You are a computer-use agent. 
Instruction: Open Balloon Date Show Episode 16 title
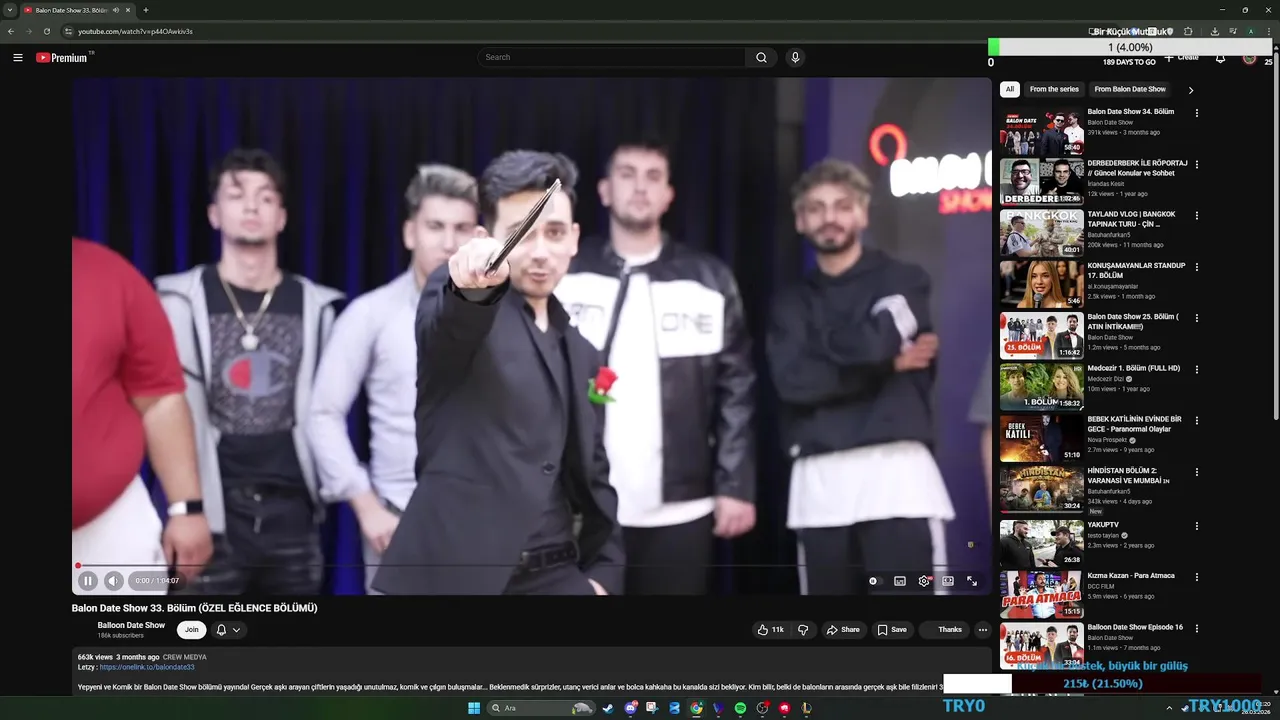[1135, 627]
